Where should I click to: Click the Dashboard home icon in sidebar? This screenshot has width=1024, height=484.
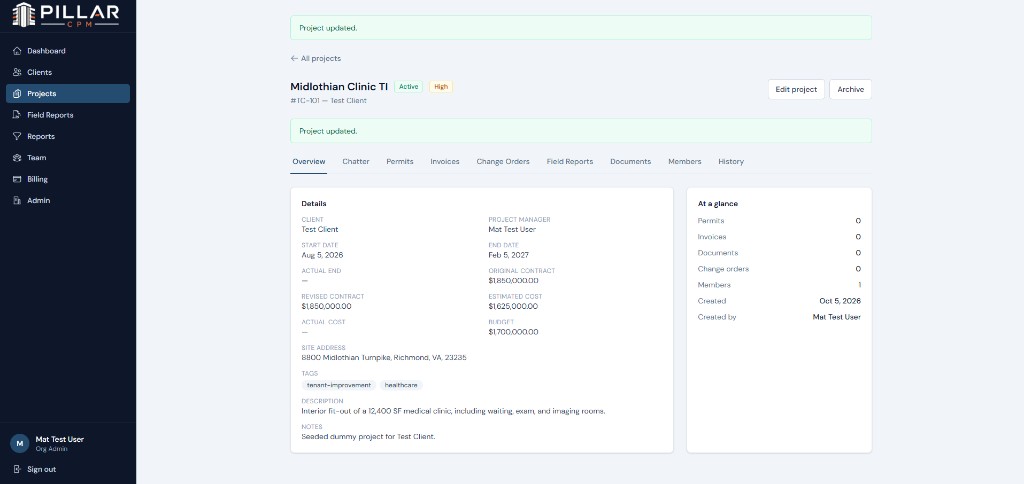point(18,51)
